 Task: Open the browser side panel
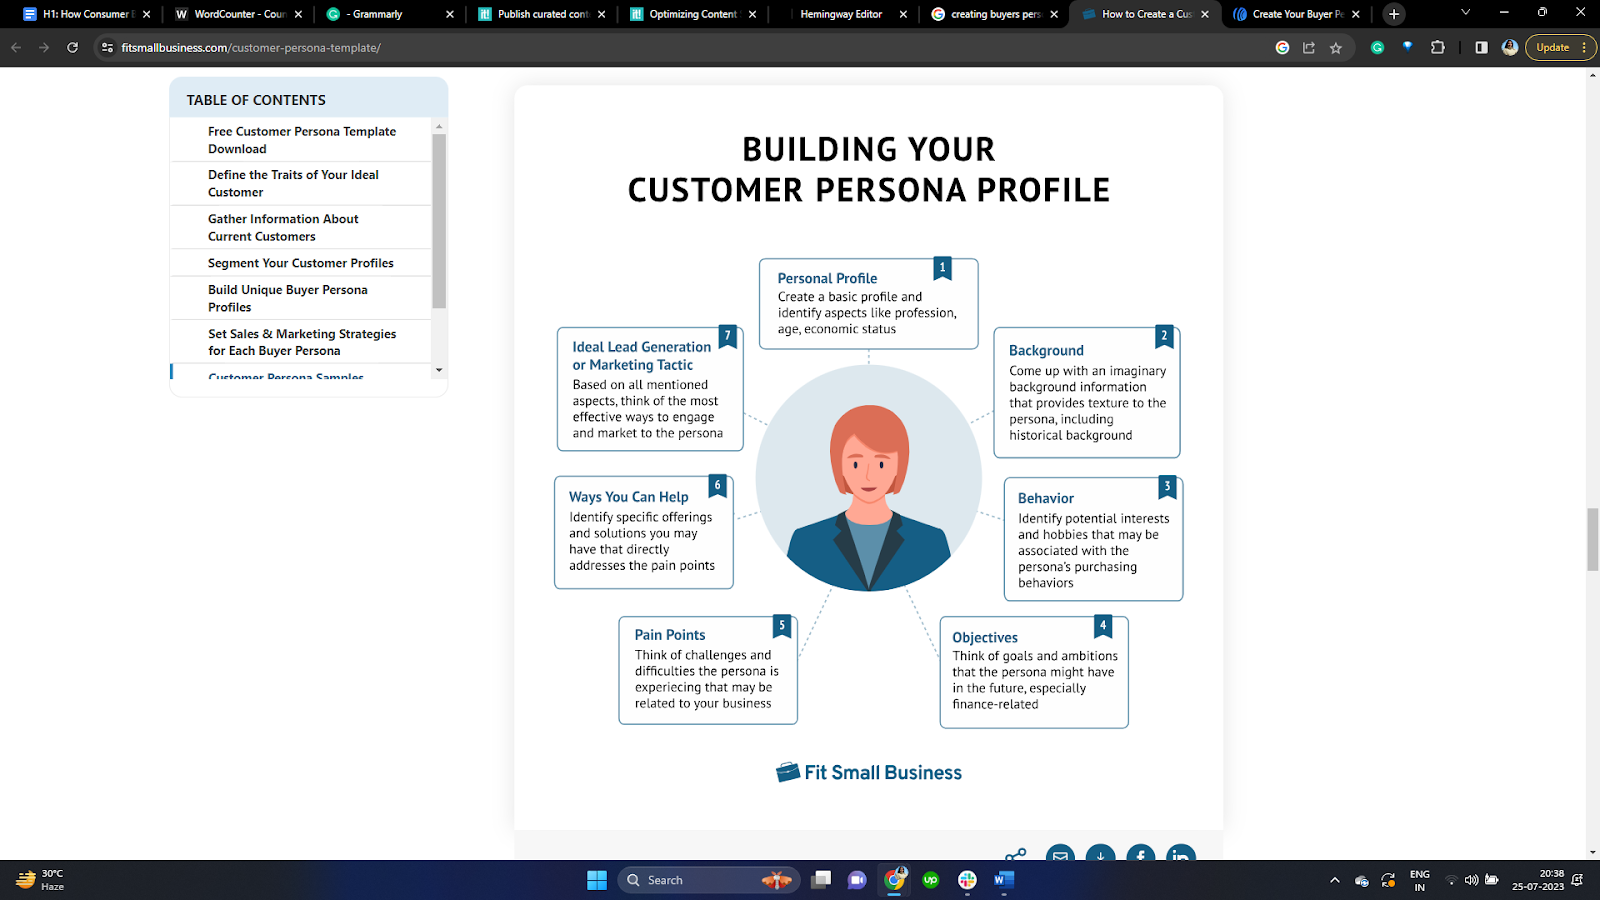coord(1481,48)
